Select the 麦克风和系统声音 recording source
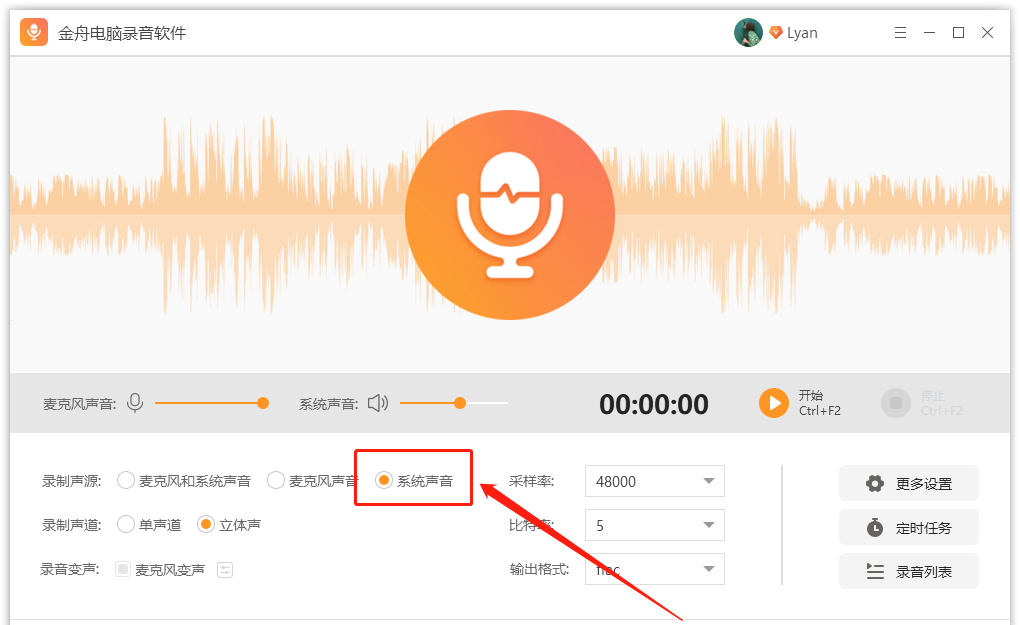 click(x=126, y=479)
